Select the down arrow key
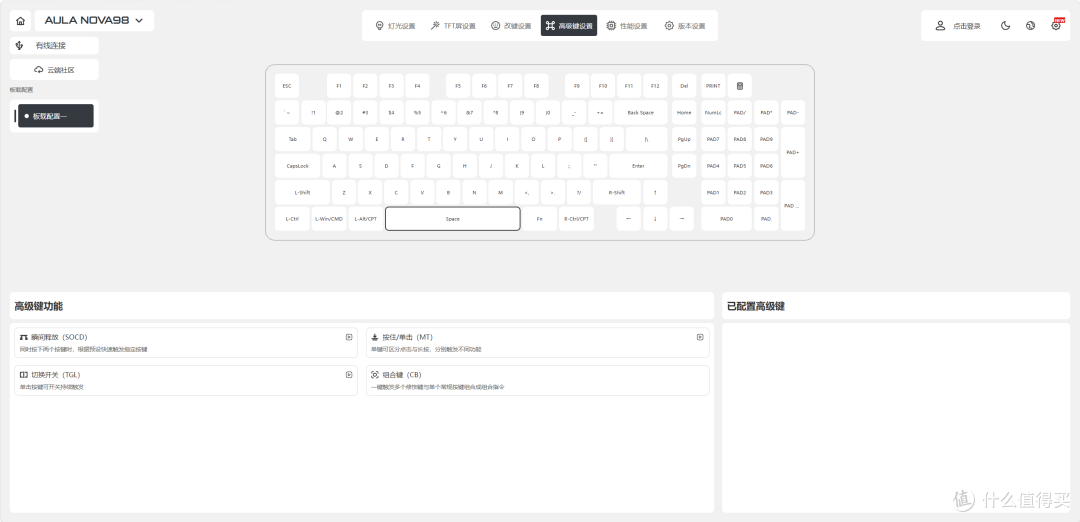 tap(655, 218)
